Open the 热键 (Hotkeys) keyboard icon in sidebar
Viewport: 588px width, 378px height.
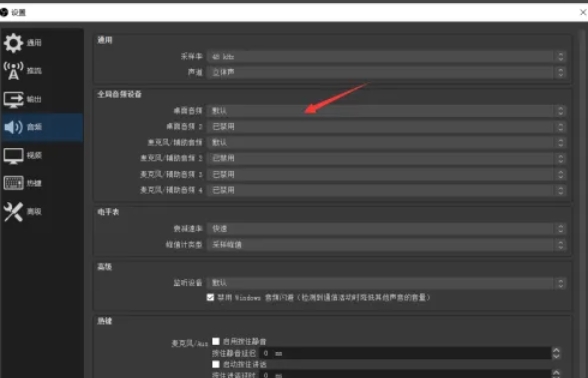click(14, 183)
